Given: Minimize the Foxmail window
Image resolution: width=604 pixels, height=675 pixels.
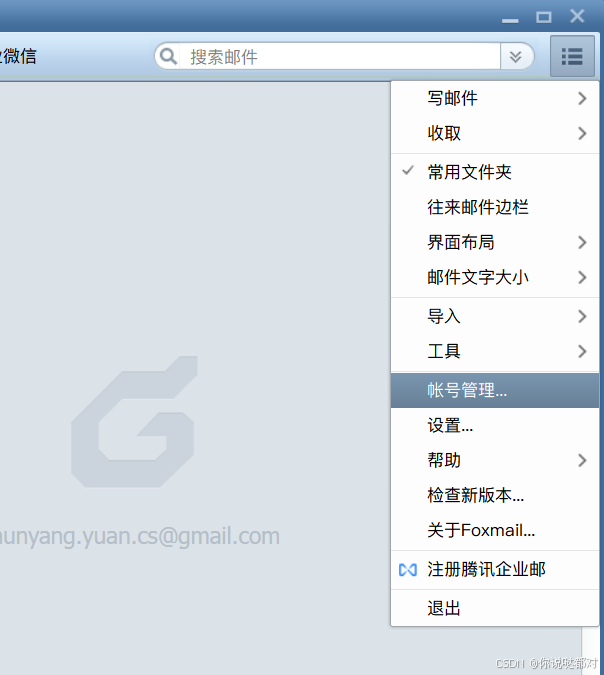Looking at the screenshot, I should tap(510, 19).
